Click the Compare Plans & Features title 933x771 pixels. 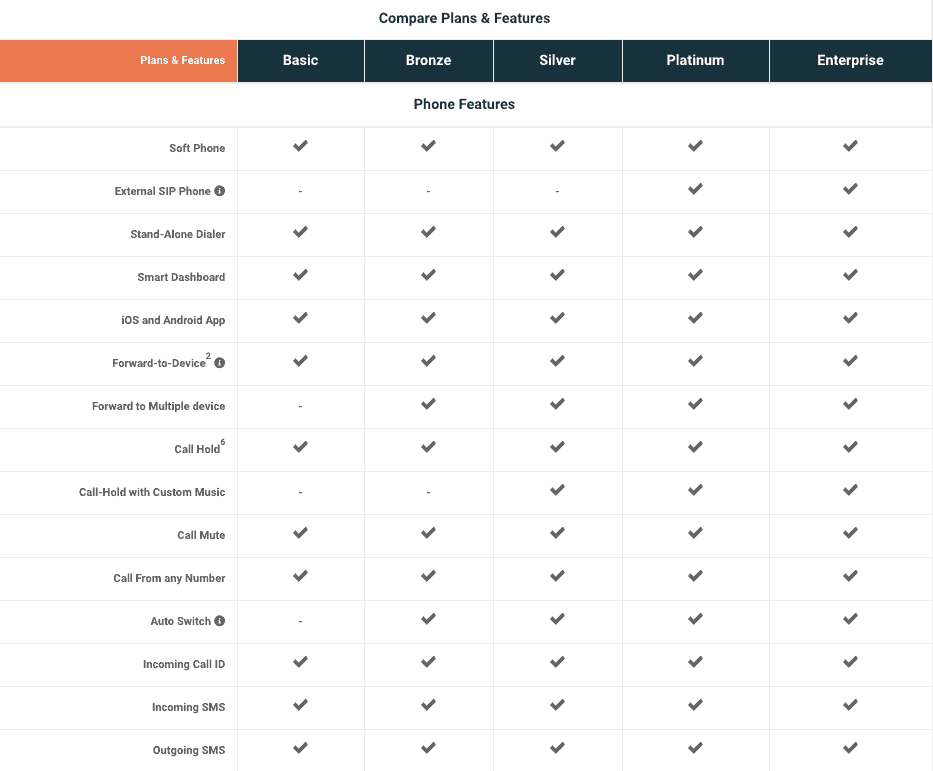tap(464, 18)
